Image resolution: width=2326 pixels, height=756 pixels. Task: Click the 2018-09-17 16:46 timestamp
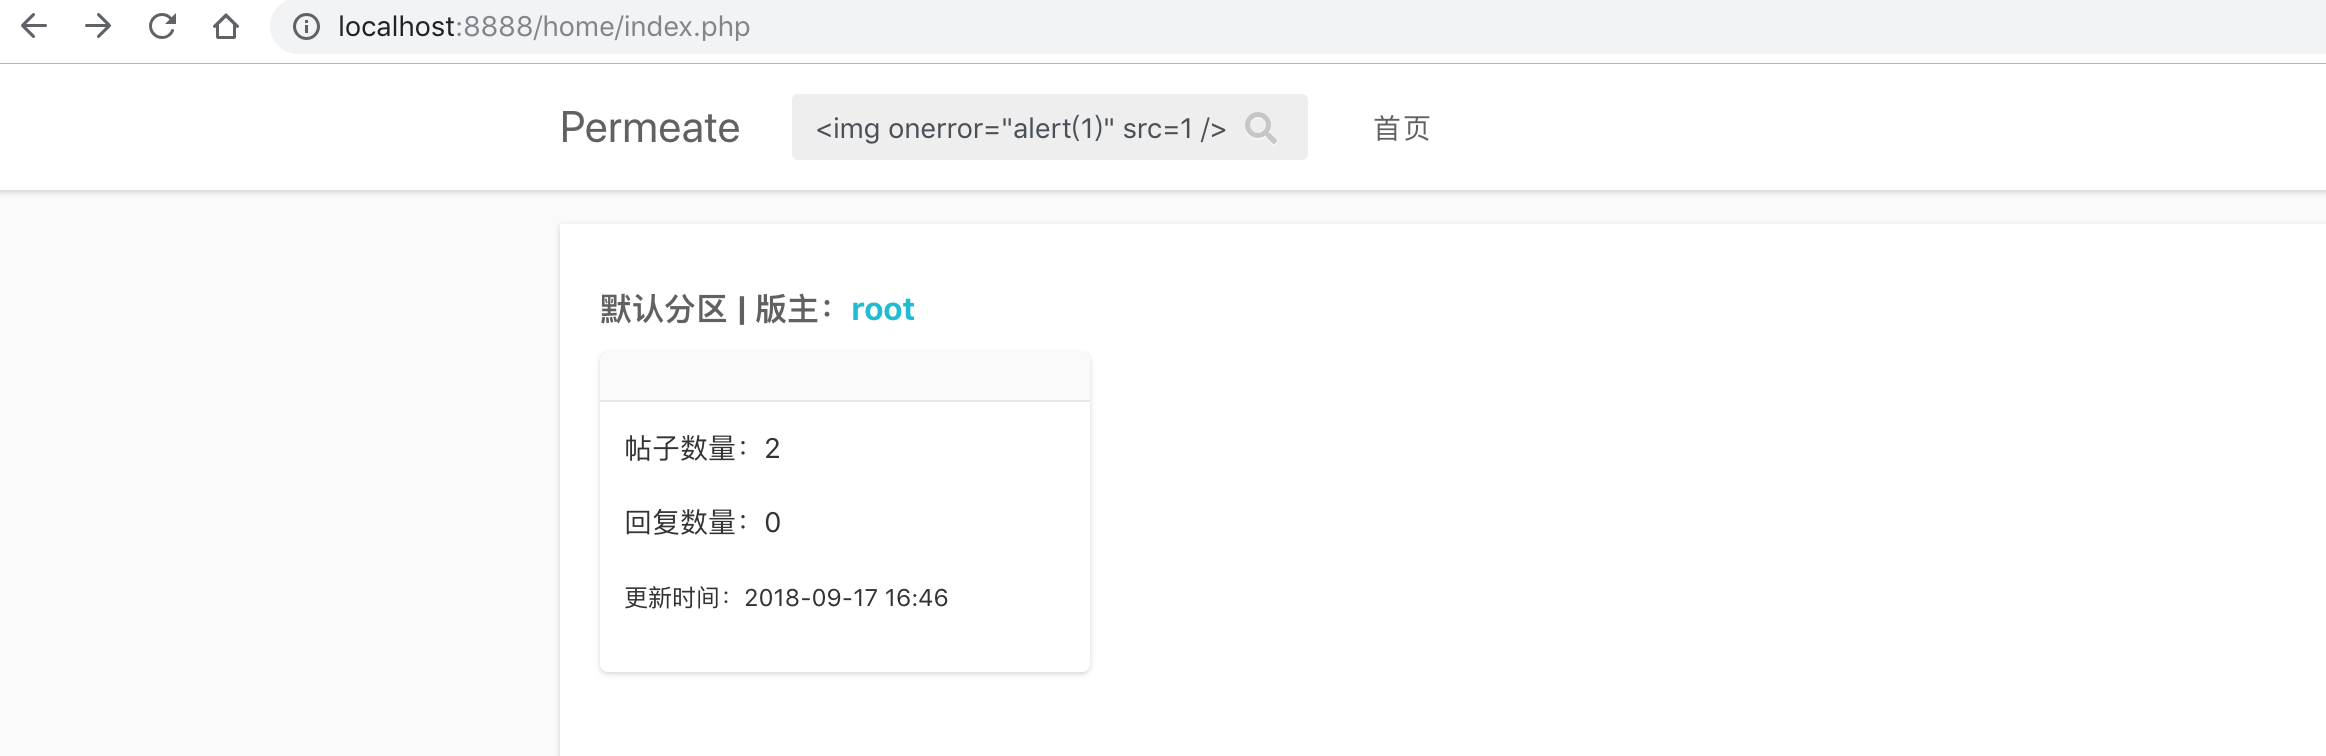tap(846, 598)
